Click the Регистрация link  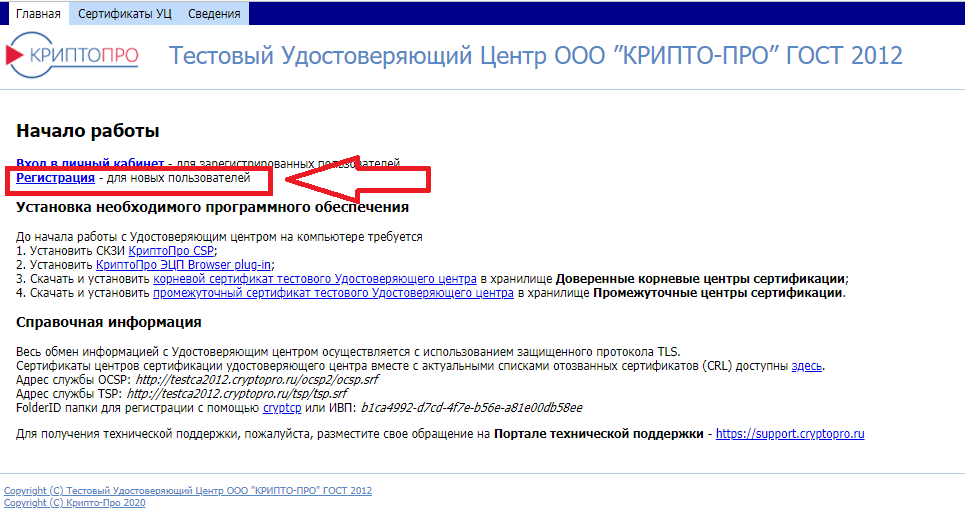point(55,178)
